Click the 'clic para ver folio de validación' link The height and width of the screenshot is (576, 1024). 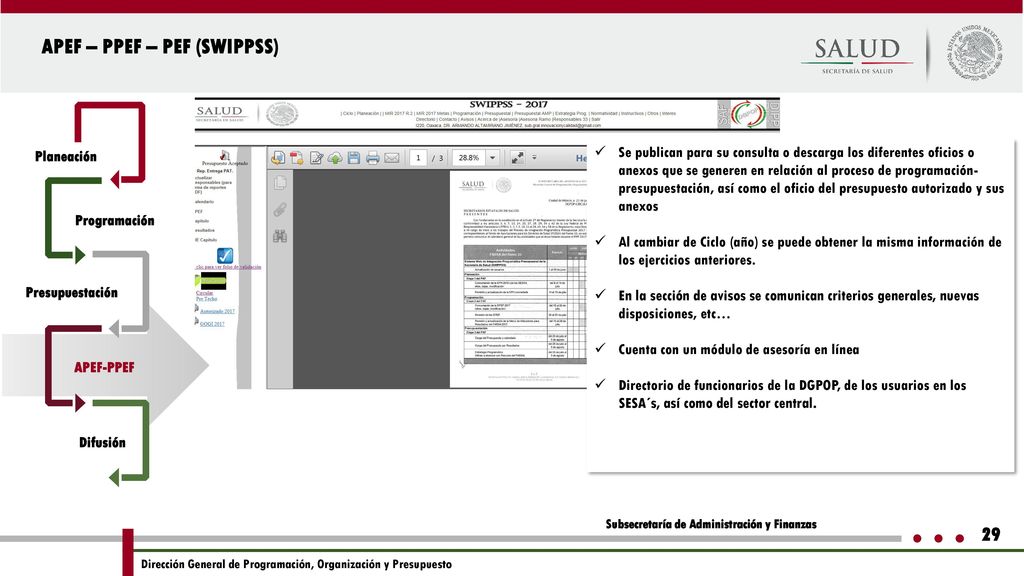[x=229, y=267]
